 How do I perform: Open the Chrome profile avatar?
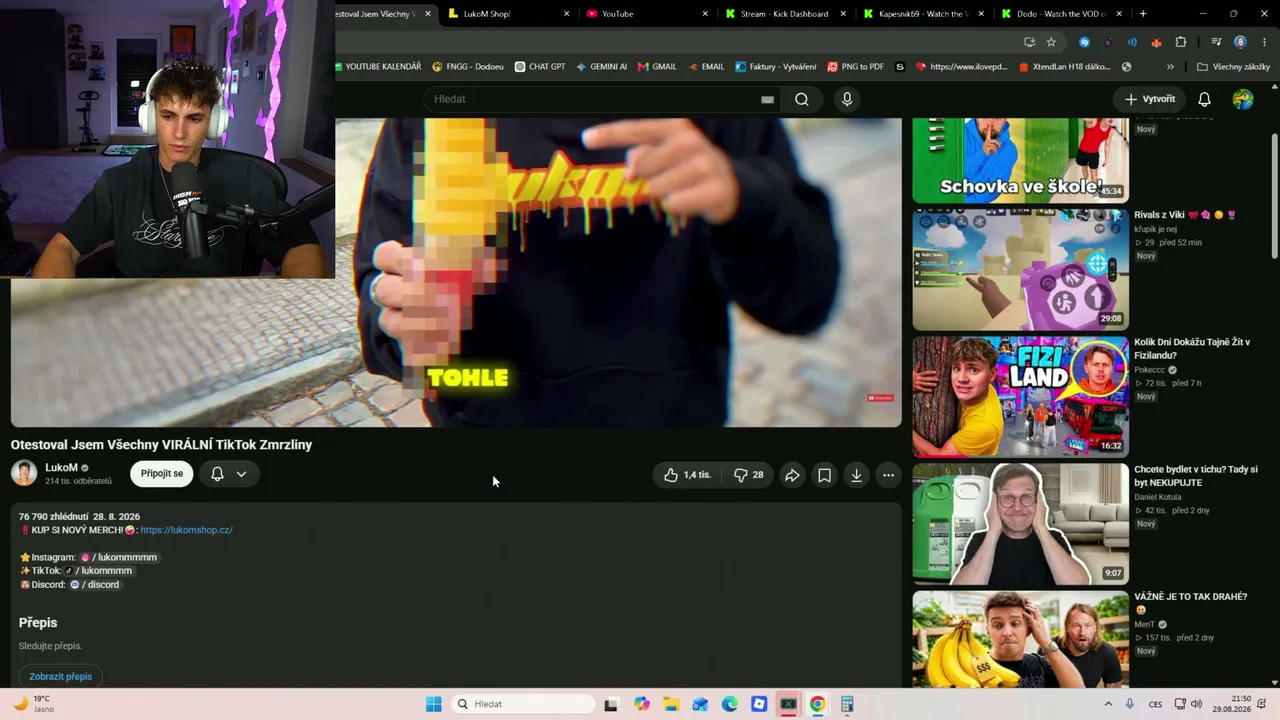1240,42
